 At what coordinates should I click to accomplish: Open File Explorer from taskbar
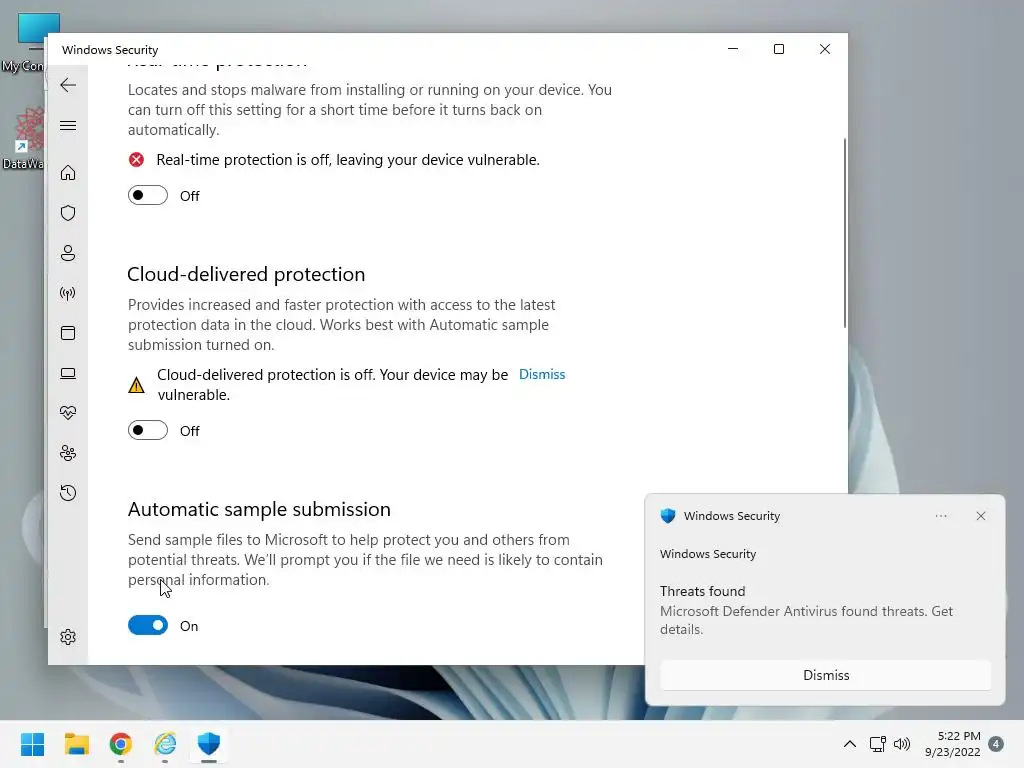(77, 744)
